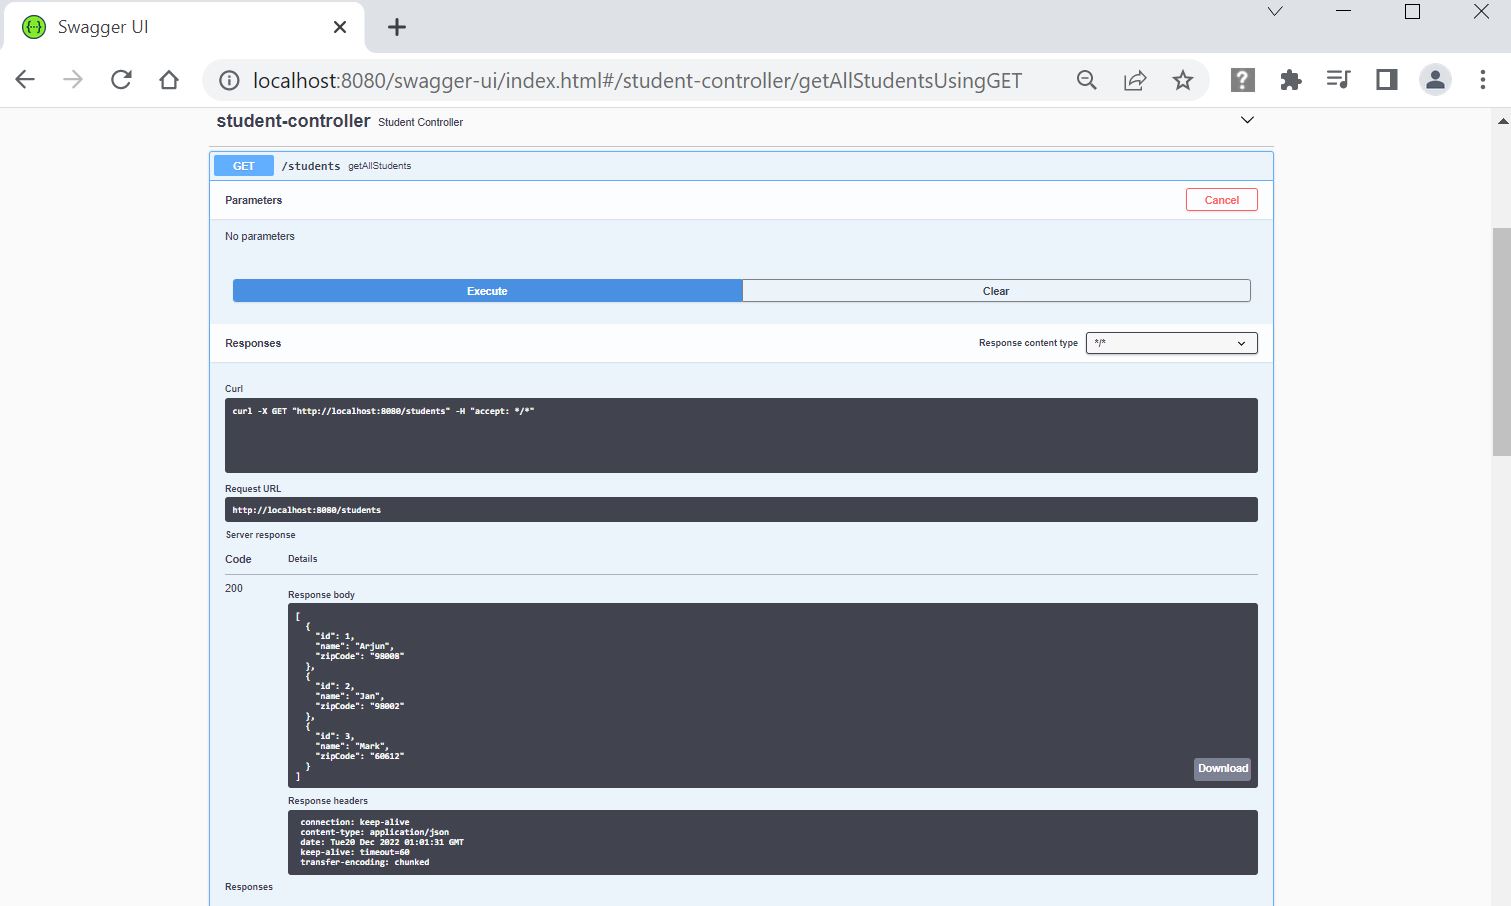Click the "No parameters" text

(260, 236)
